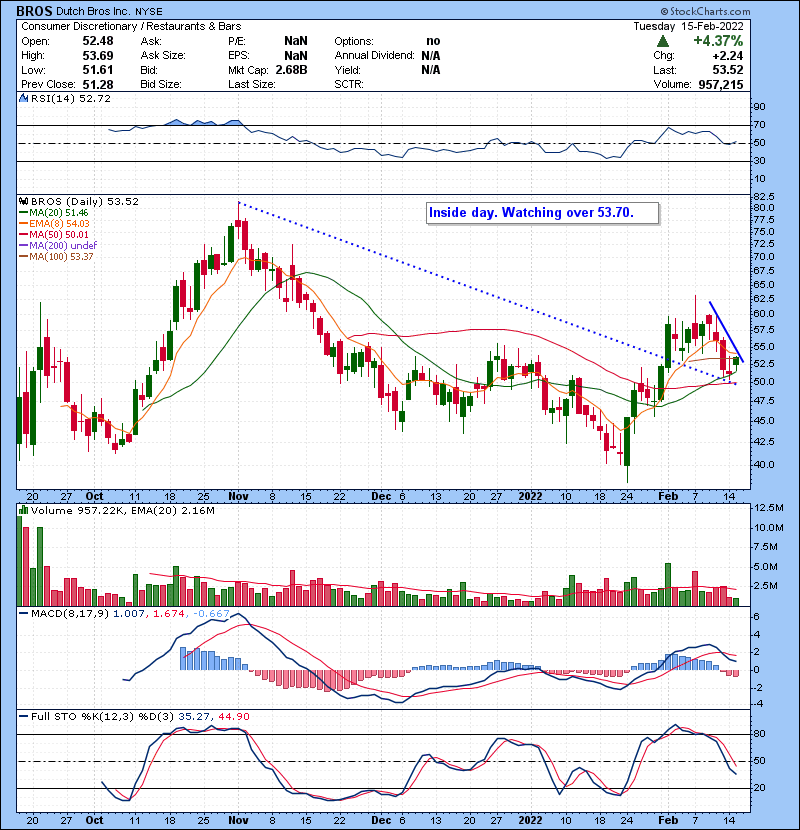Click the green up-triangle change icon
The image size is (800, 830).
tap(663, 41)
